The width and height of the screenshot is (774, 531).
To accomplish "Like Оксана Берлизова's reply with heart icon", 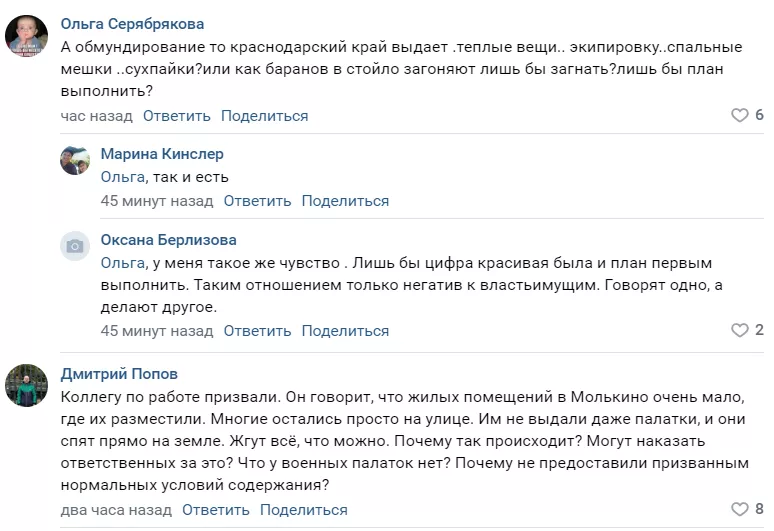I will tap(740, 331).
